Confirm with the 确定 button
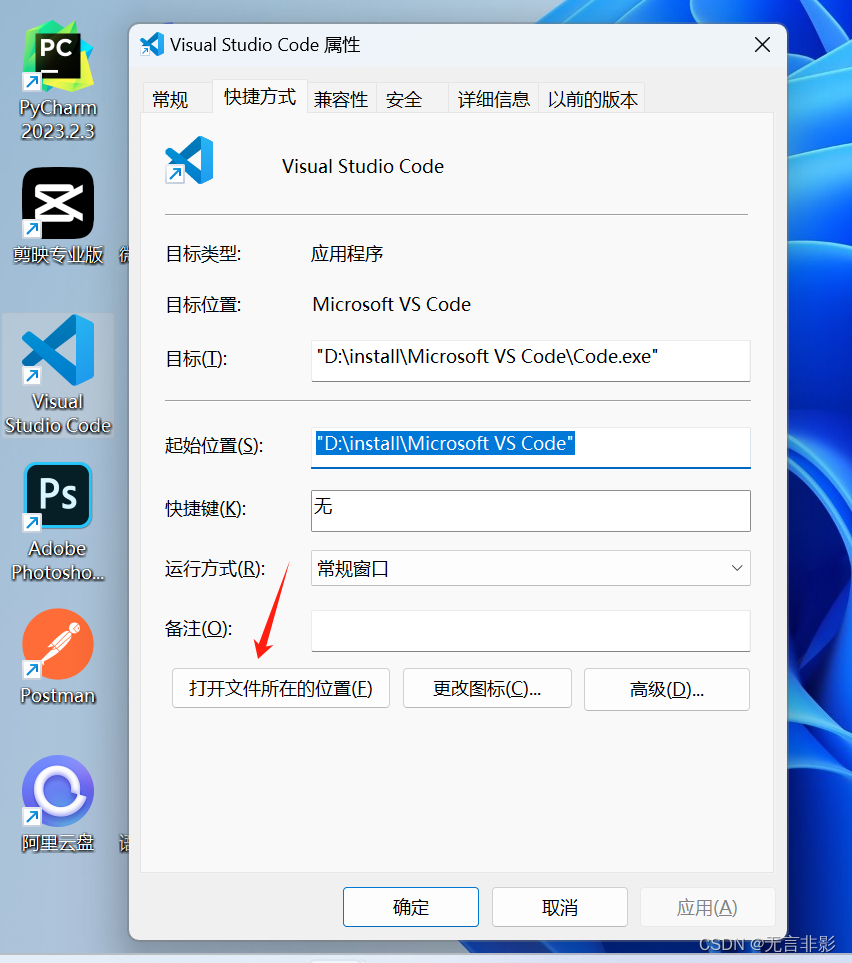852x963 pixels. pos(411,906)
